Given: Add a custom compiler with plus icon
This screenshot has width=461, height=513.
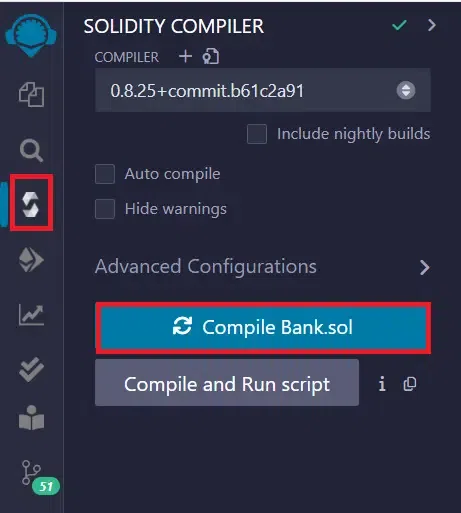Looking at the screenshot, I should [x=185, y=56].
